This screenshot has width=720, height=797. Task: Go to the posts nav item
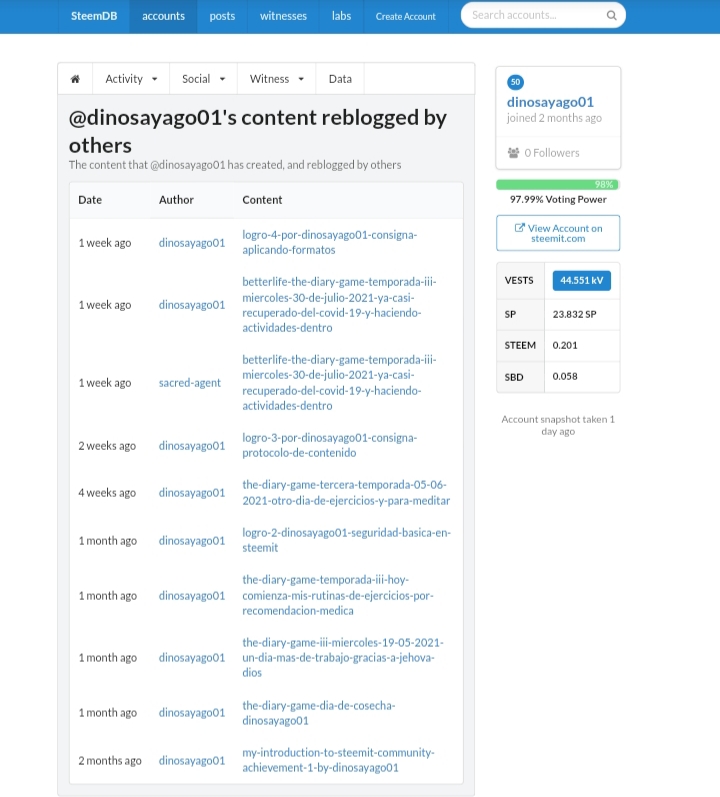222,16
